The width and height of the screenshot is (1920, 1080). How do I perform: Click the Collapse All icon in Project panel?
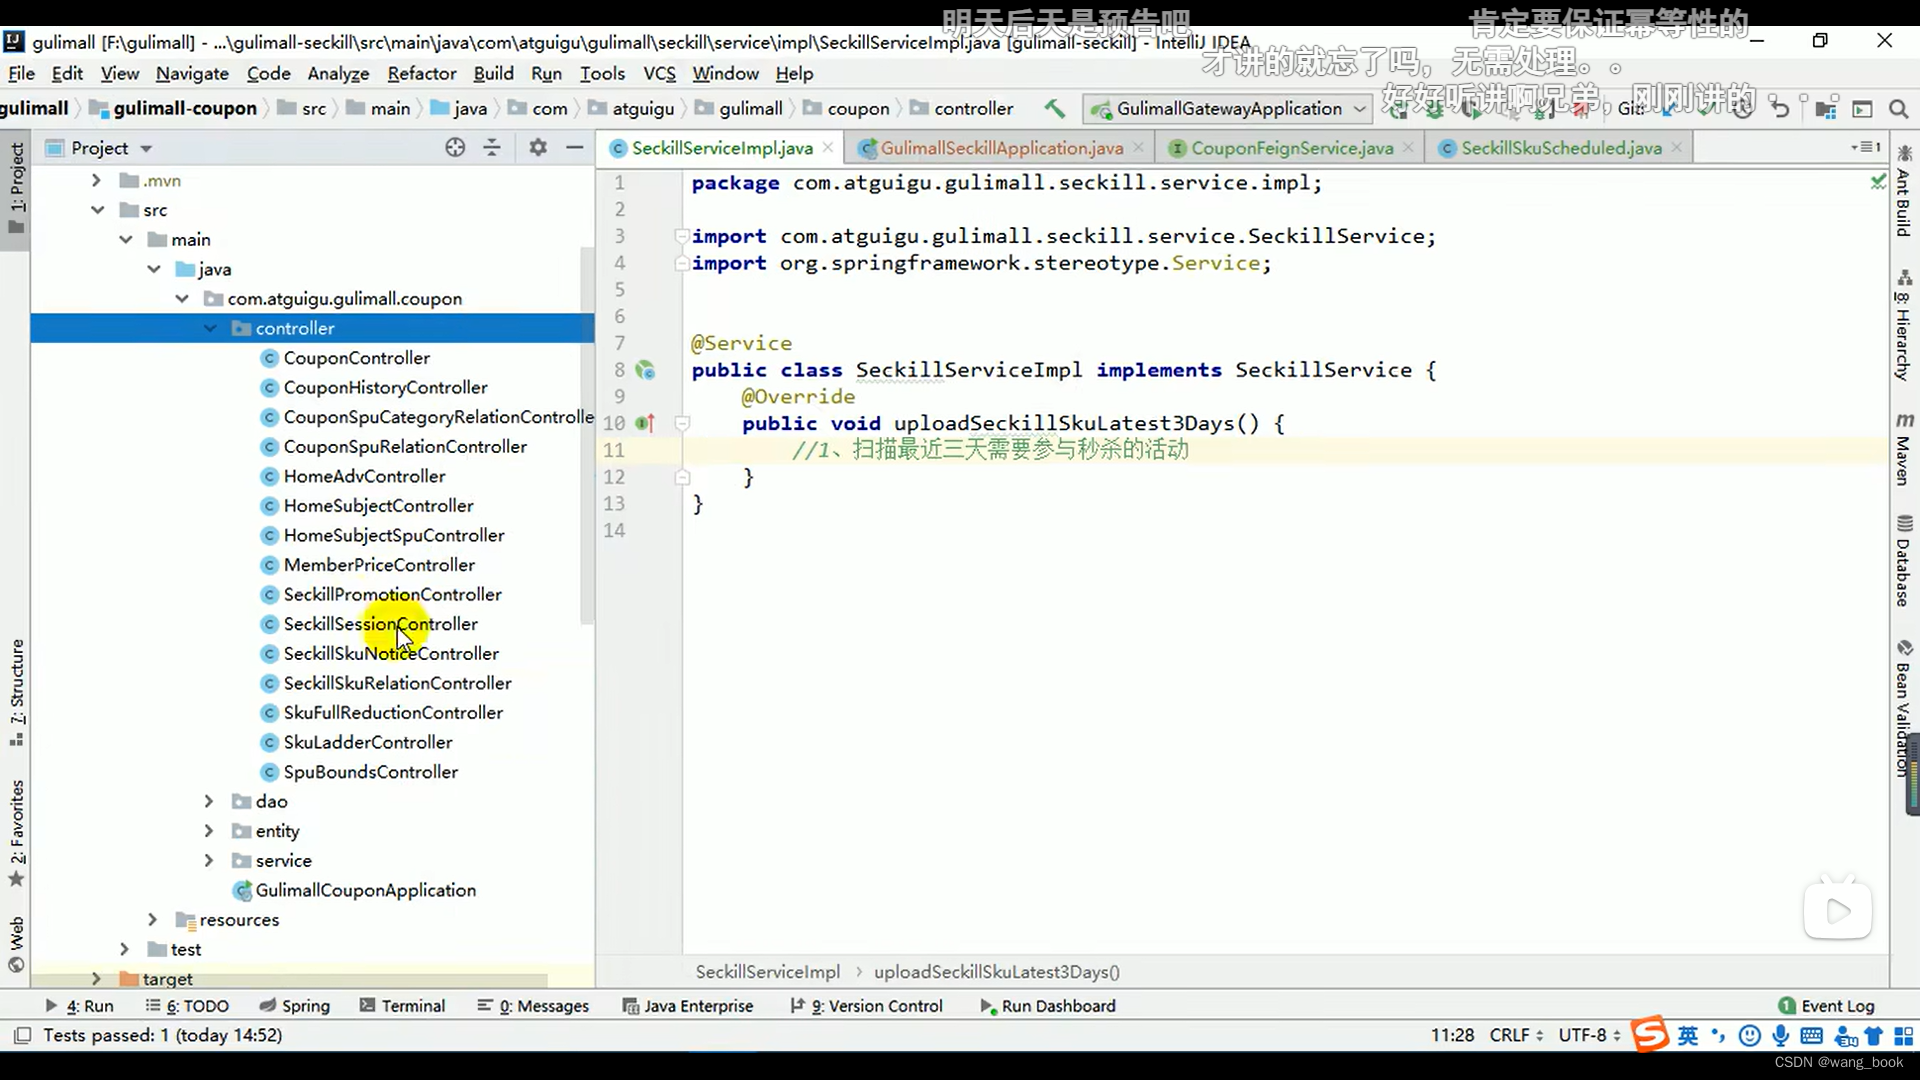[492, 148]
